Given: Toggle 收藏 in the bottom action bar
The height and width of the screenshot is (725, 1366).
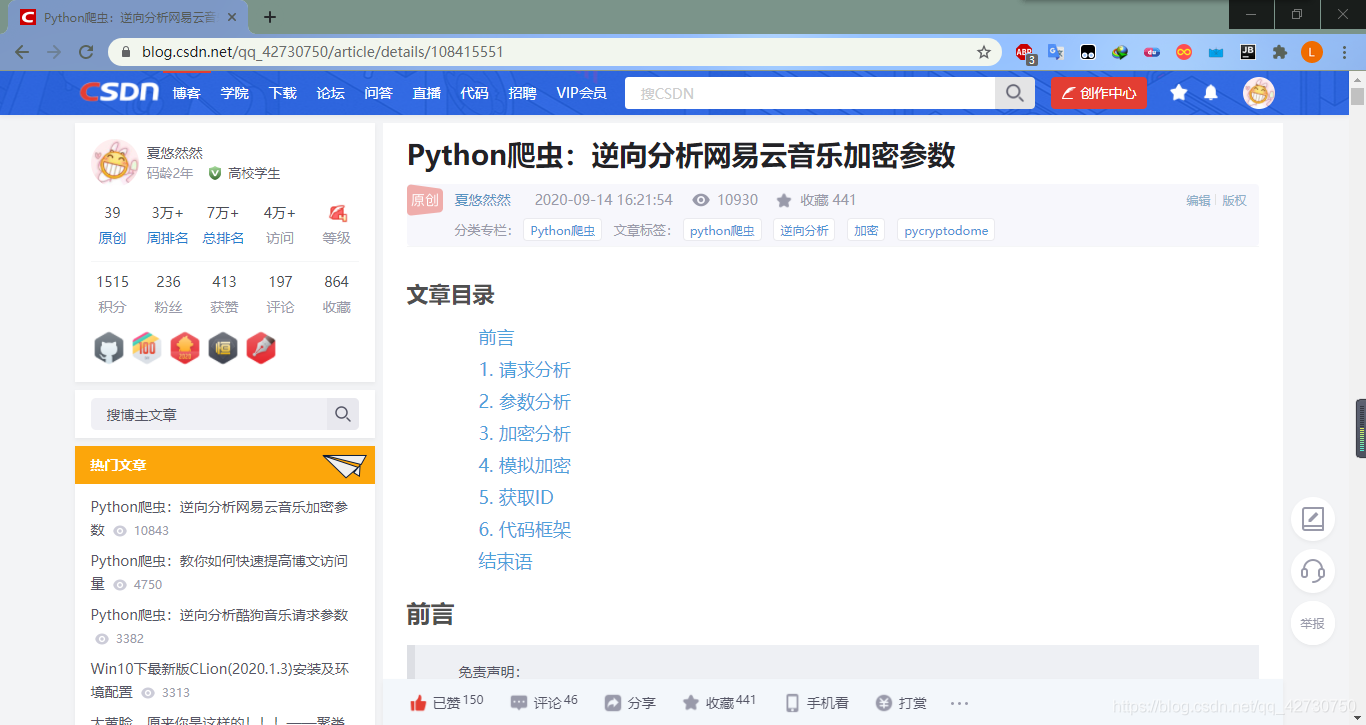Looking at the screenshot, I should coord(719,702).
